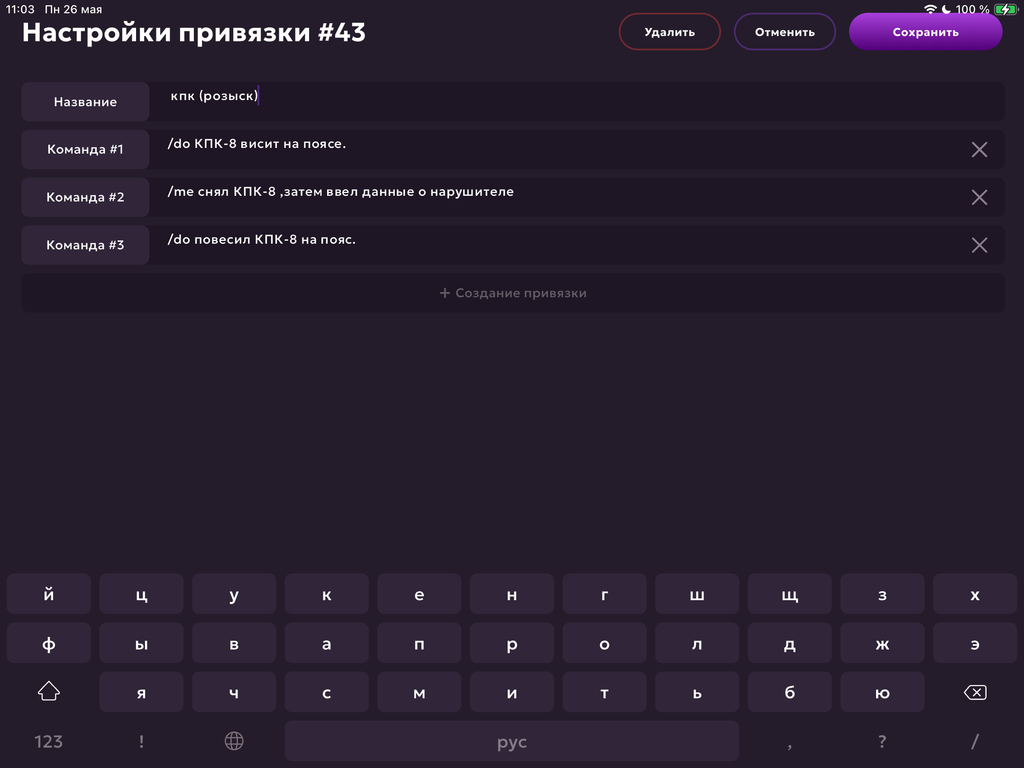Viewport: 1024px width, 768px height.
Task: Tap the л key
Action: click(x=697, y=644)
